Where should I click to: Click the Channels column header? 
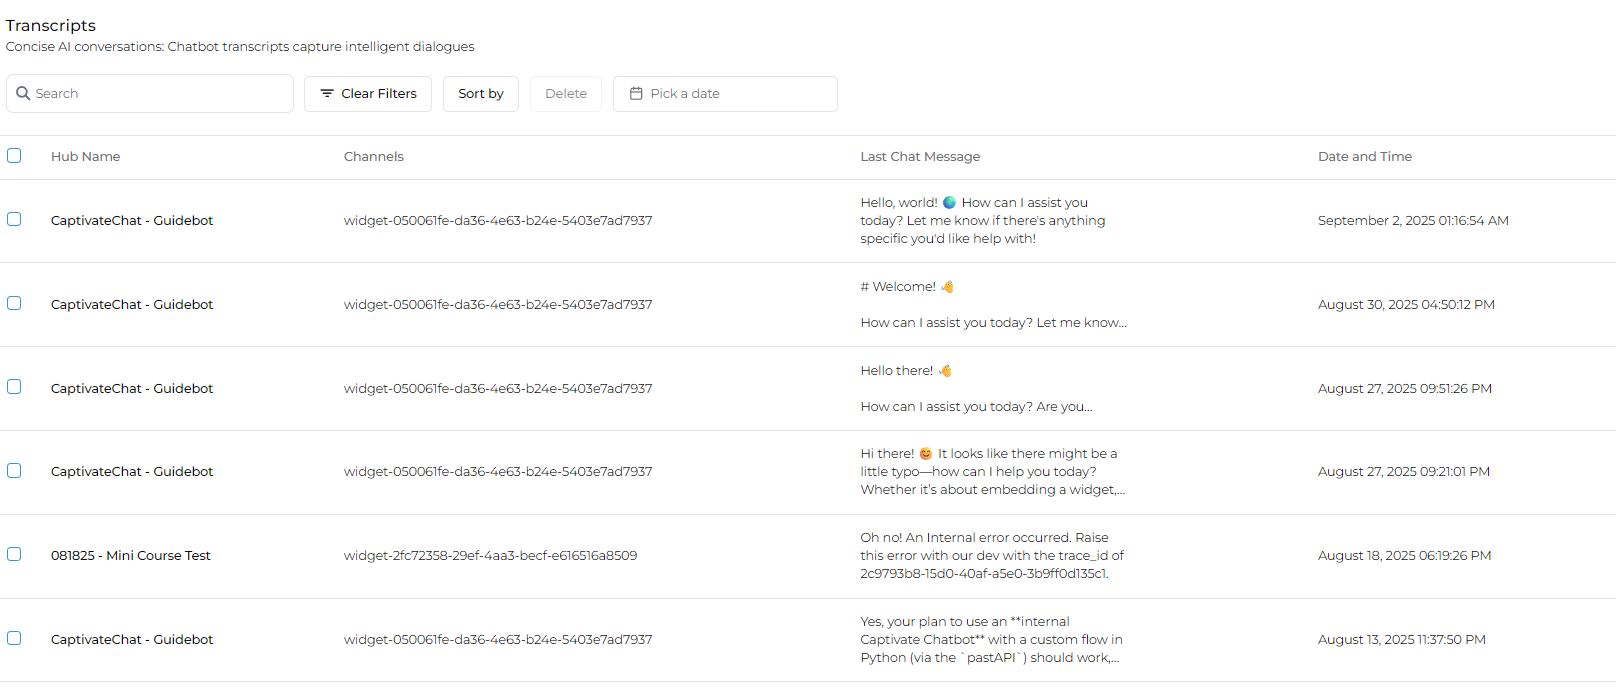(x=374, y=157)
